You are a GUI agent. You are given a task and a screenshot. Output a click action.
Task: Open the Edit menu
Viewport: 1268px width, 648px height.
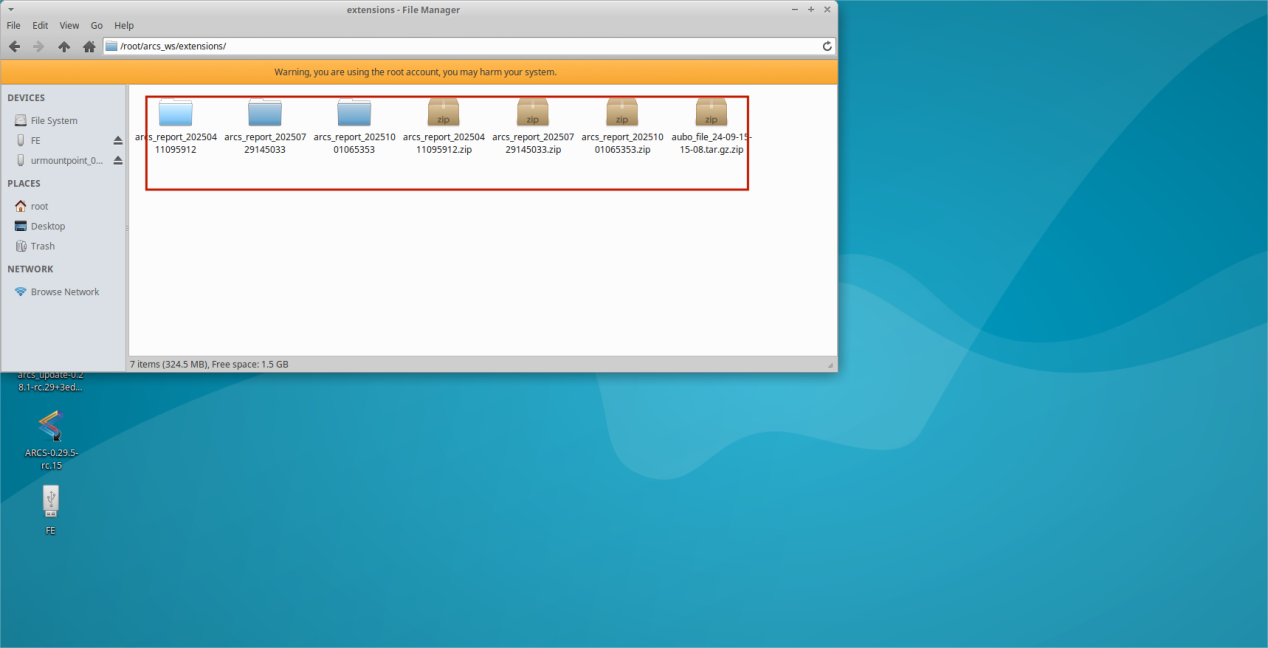[x=40, y=25]
